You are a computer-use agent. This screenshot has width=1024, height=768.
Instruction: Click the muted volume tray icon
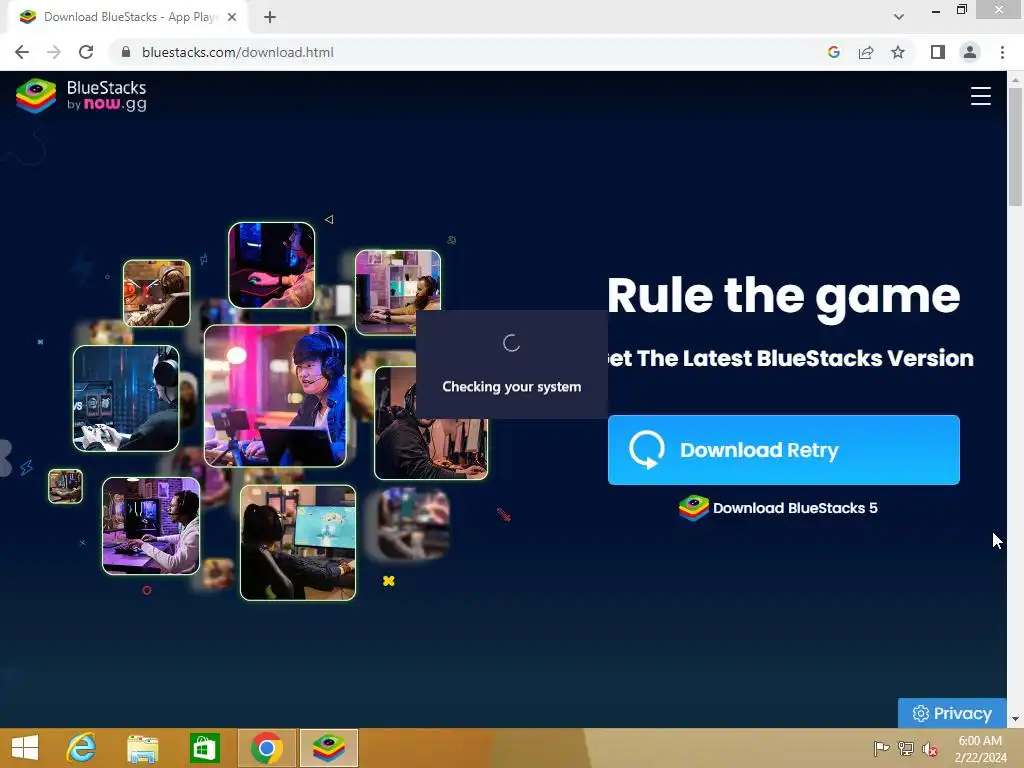930,748
